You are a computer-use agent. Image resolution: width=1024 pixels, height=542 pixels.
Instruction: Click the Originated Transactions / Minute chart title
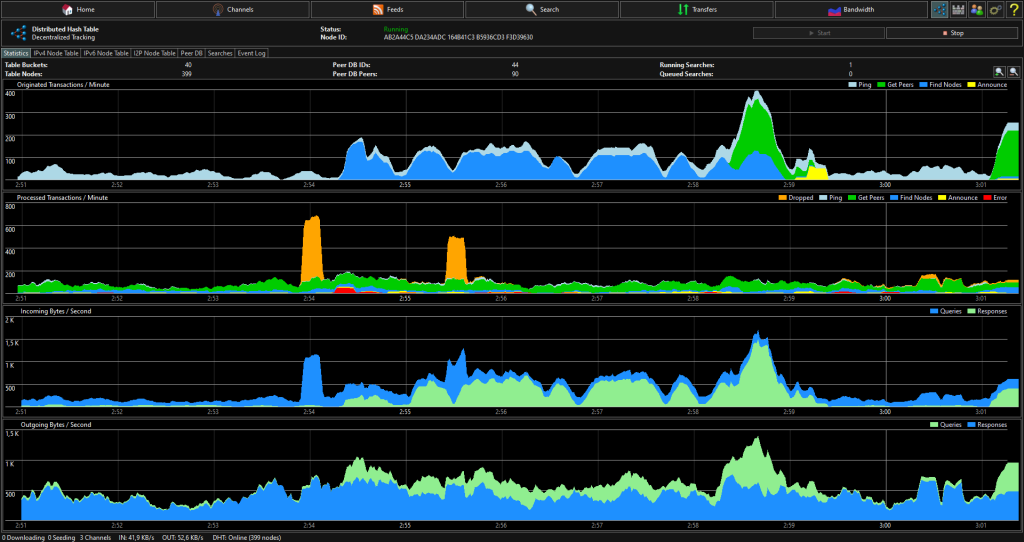(63, 85)
